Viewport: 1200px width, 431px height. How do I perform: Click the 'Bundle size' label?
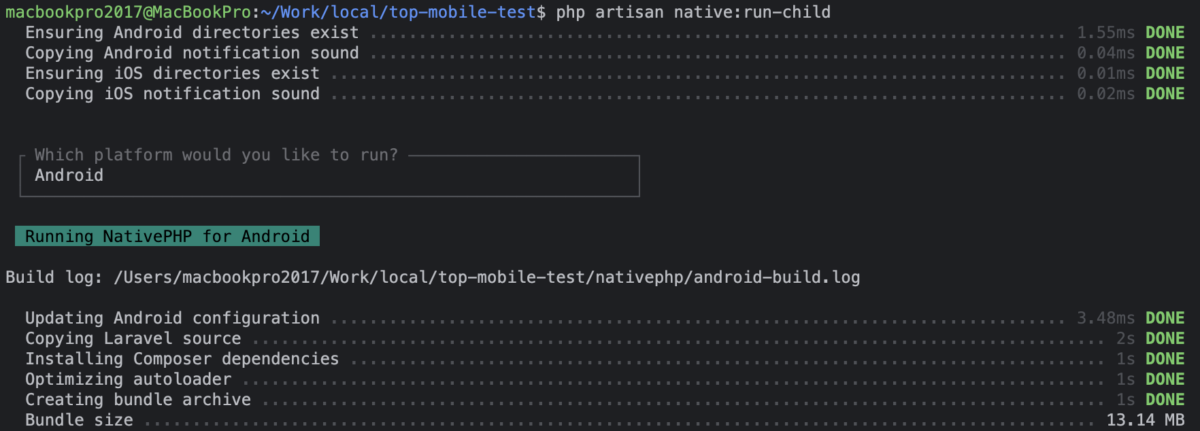pyautogui.click(x=79, y=420)
